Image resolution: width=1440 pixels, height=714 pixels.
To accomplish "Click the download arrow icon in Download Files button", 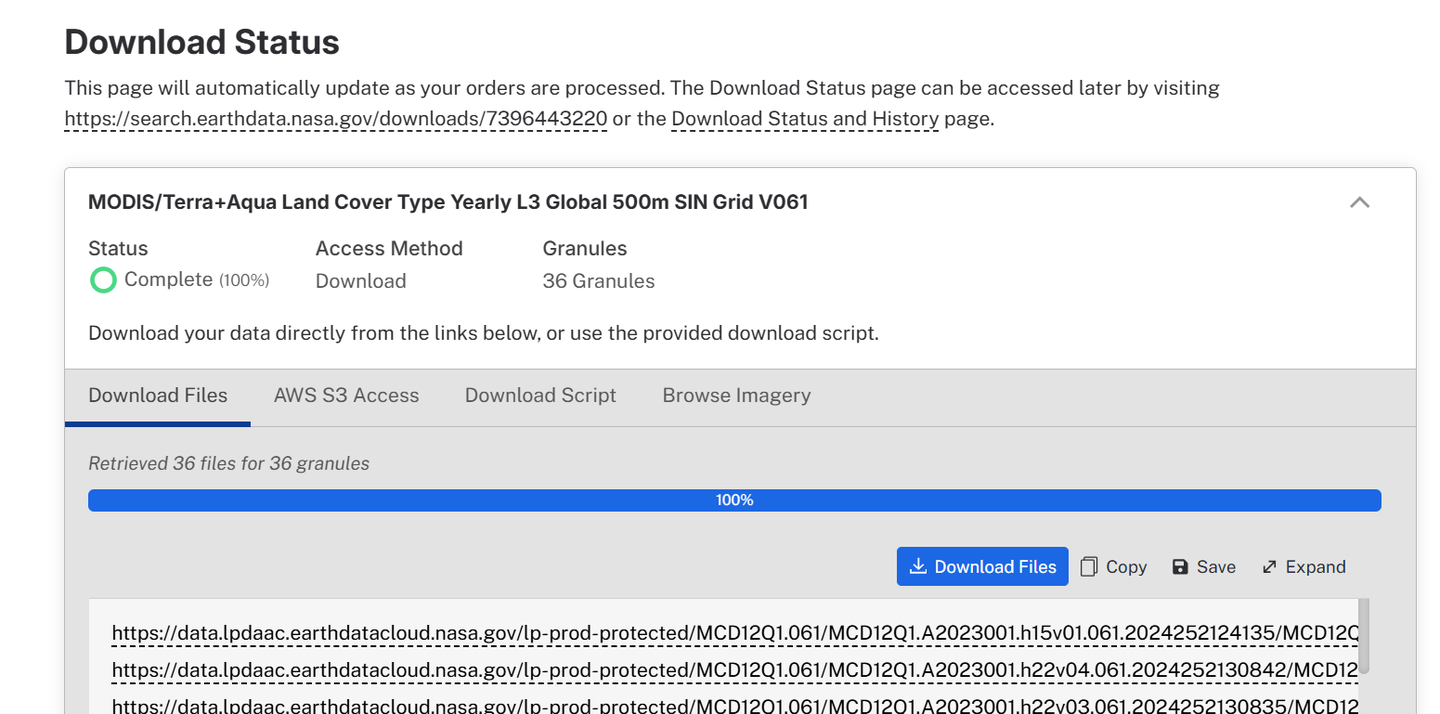I will tap(917, 567).
